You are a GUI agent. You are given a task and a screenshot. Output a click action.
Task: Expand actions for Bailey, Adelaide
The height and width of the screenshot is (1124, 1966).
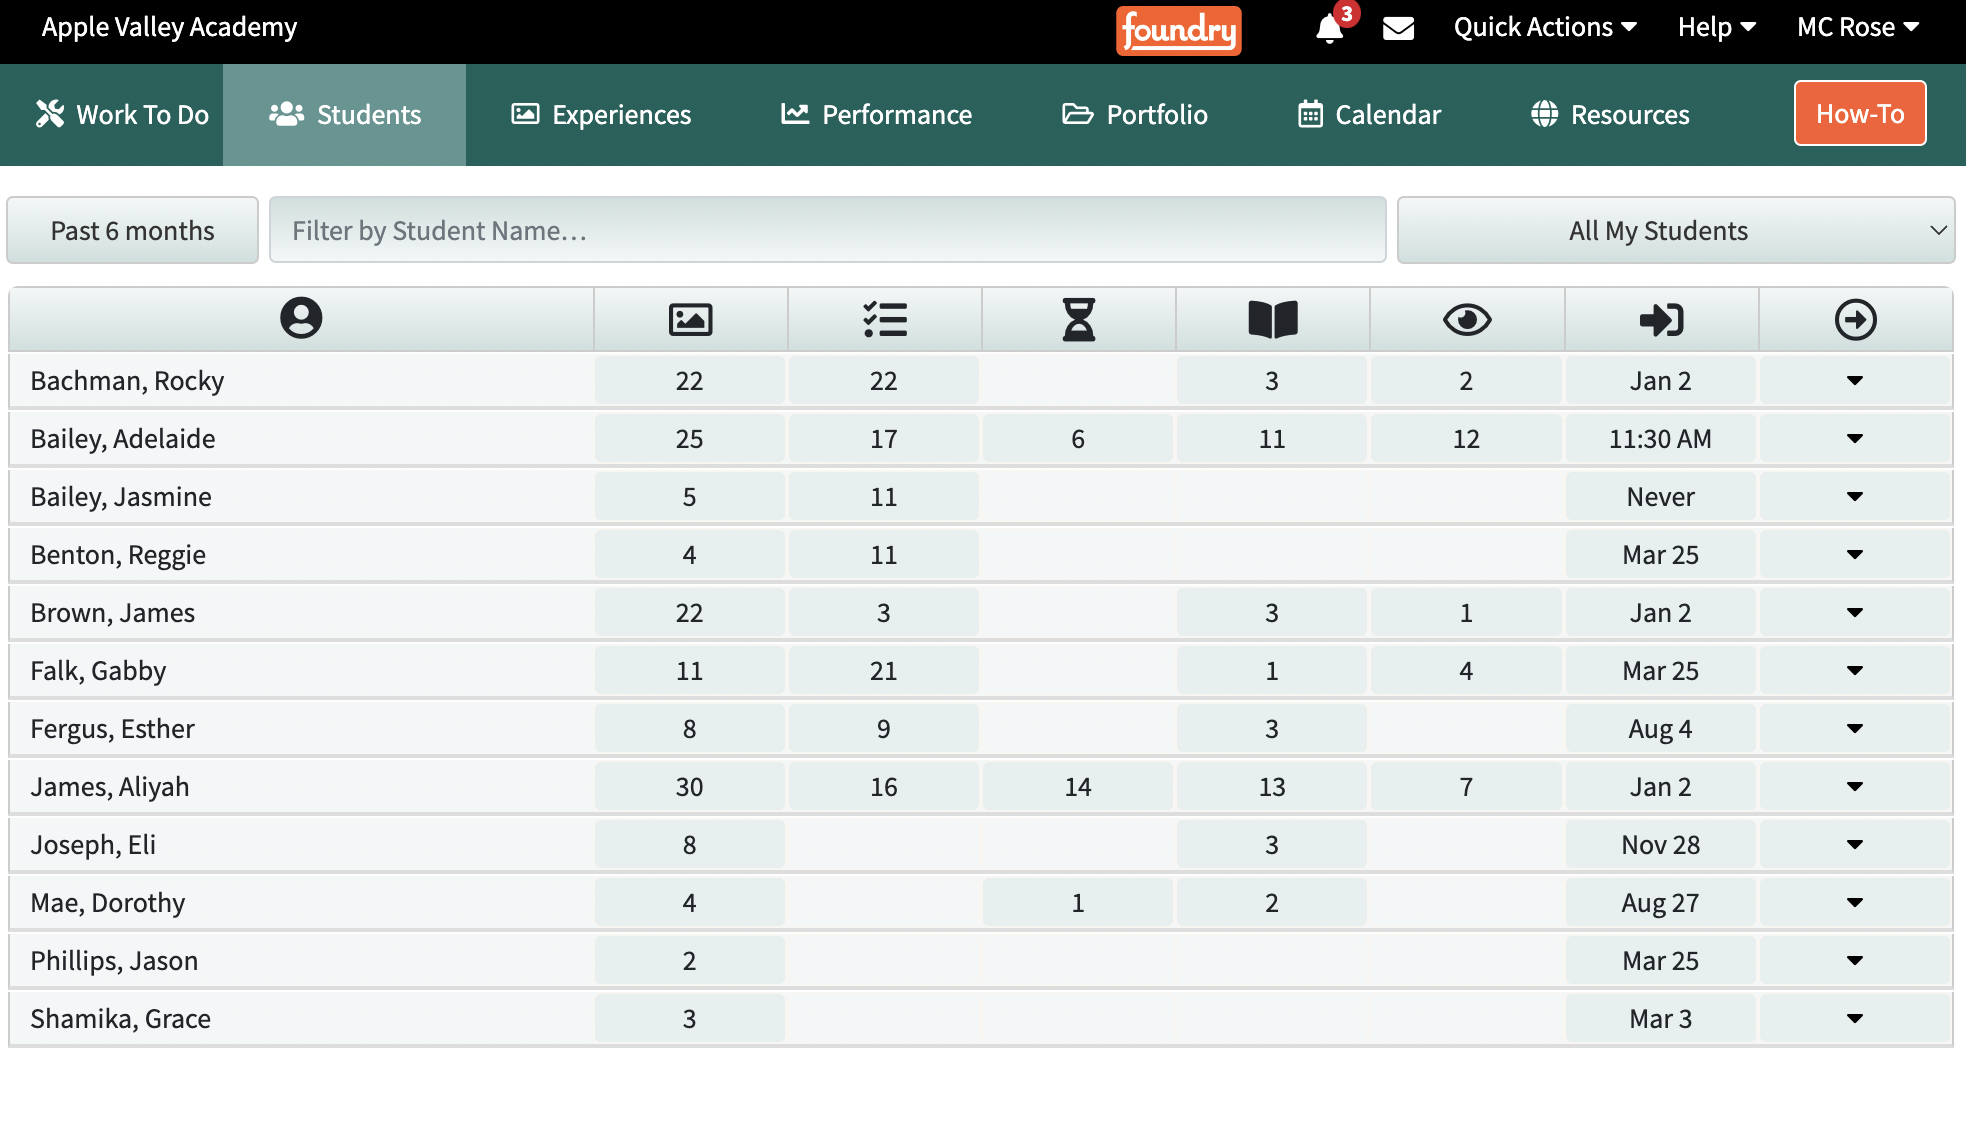coord(1855,439)
